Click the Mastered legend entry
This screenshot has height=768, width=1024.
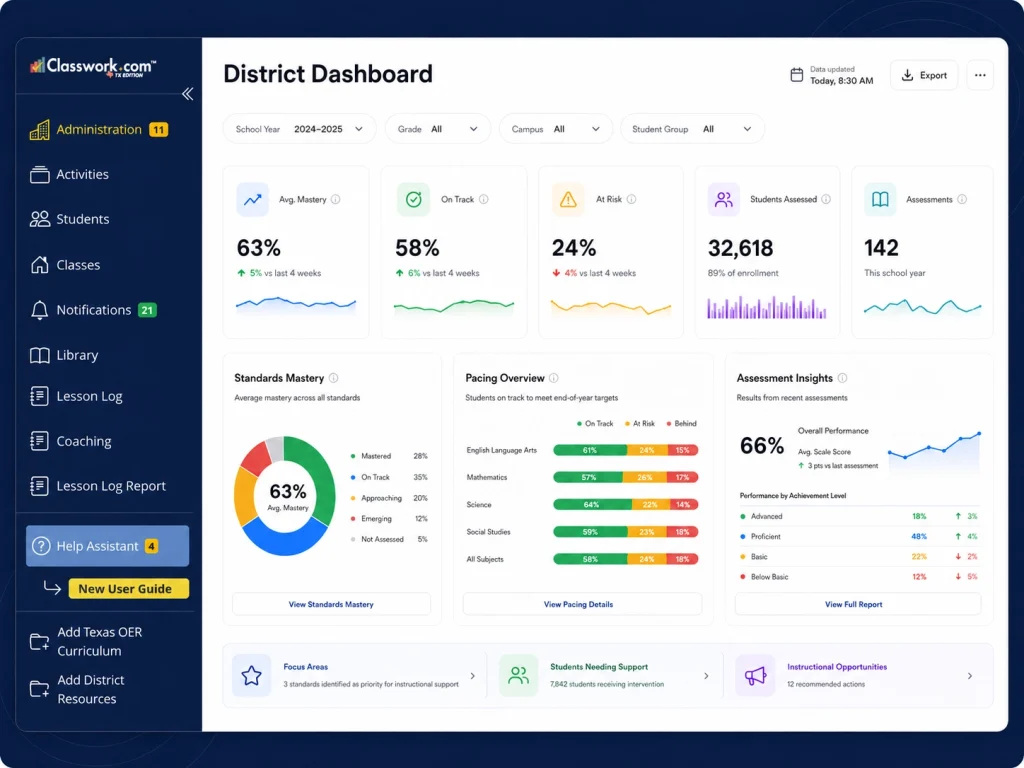(x=389, y=456)
